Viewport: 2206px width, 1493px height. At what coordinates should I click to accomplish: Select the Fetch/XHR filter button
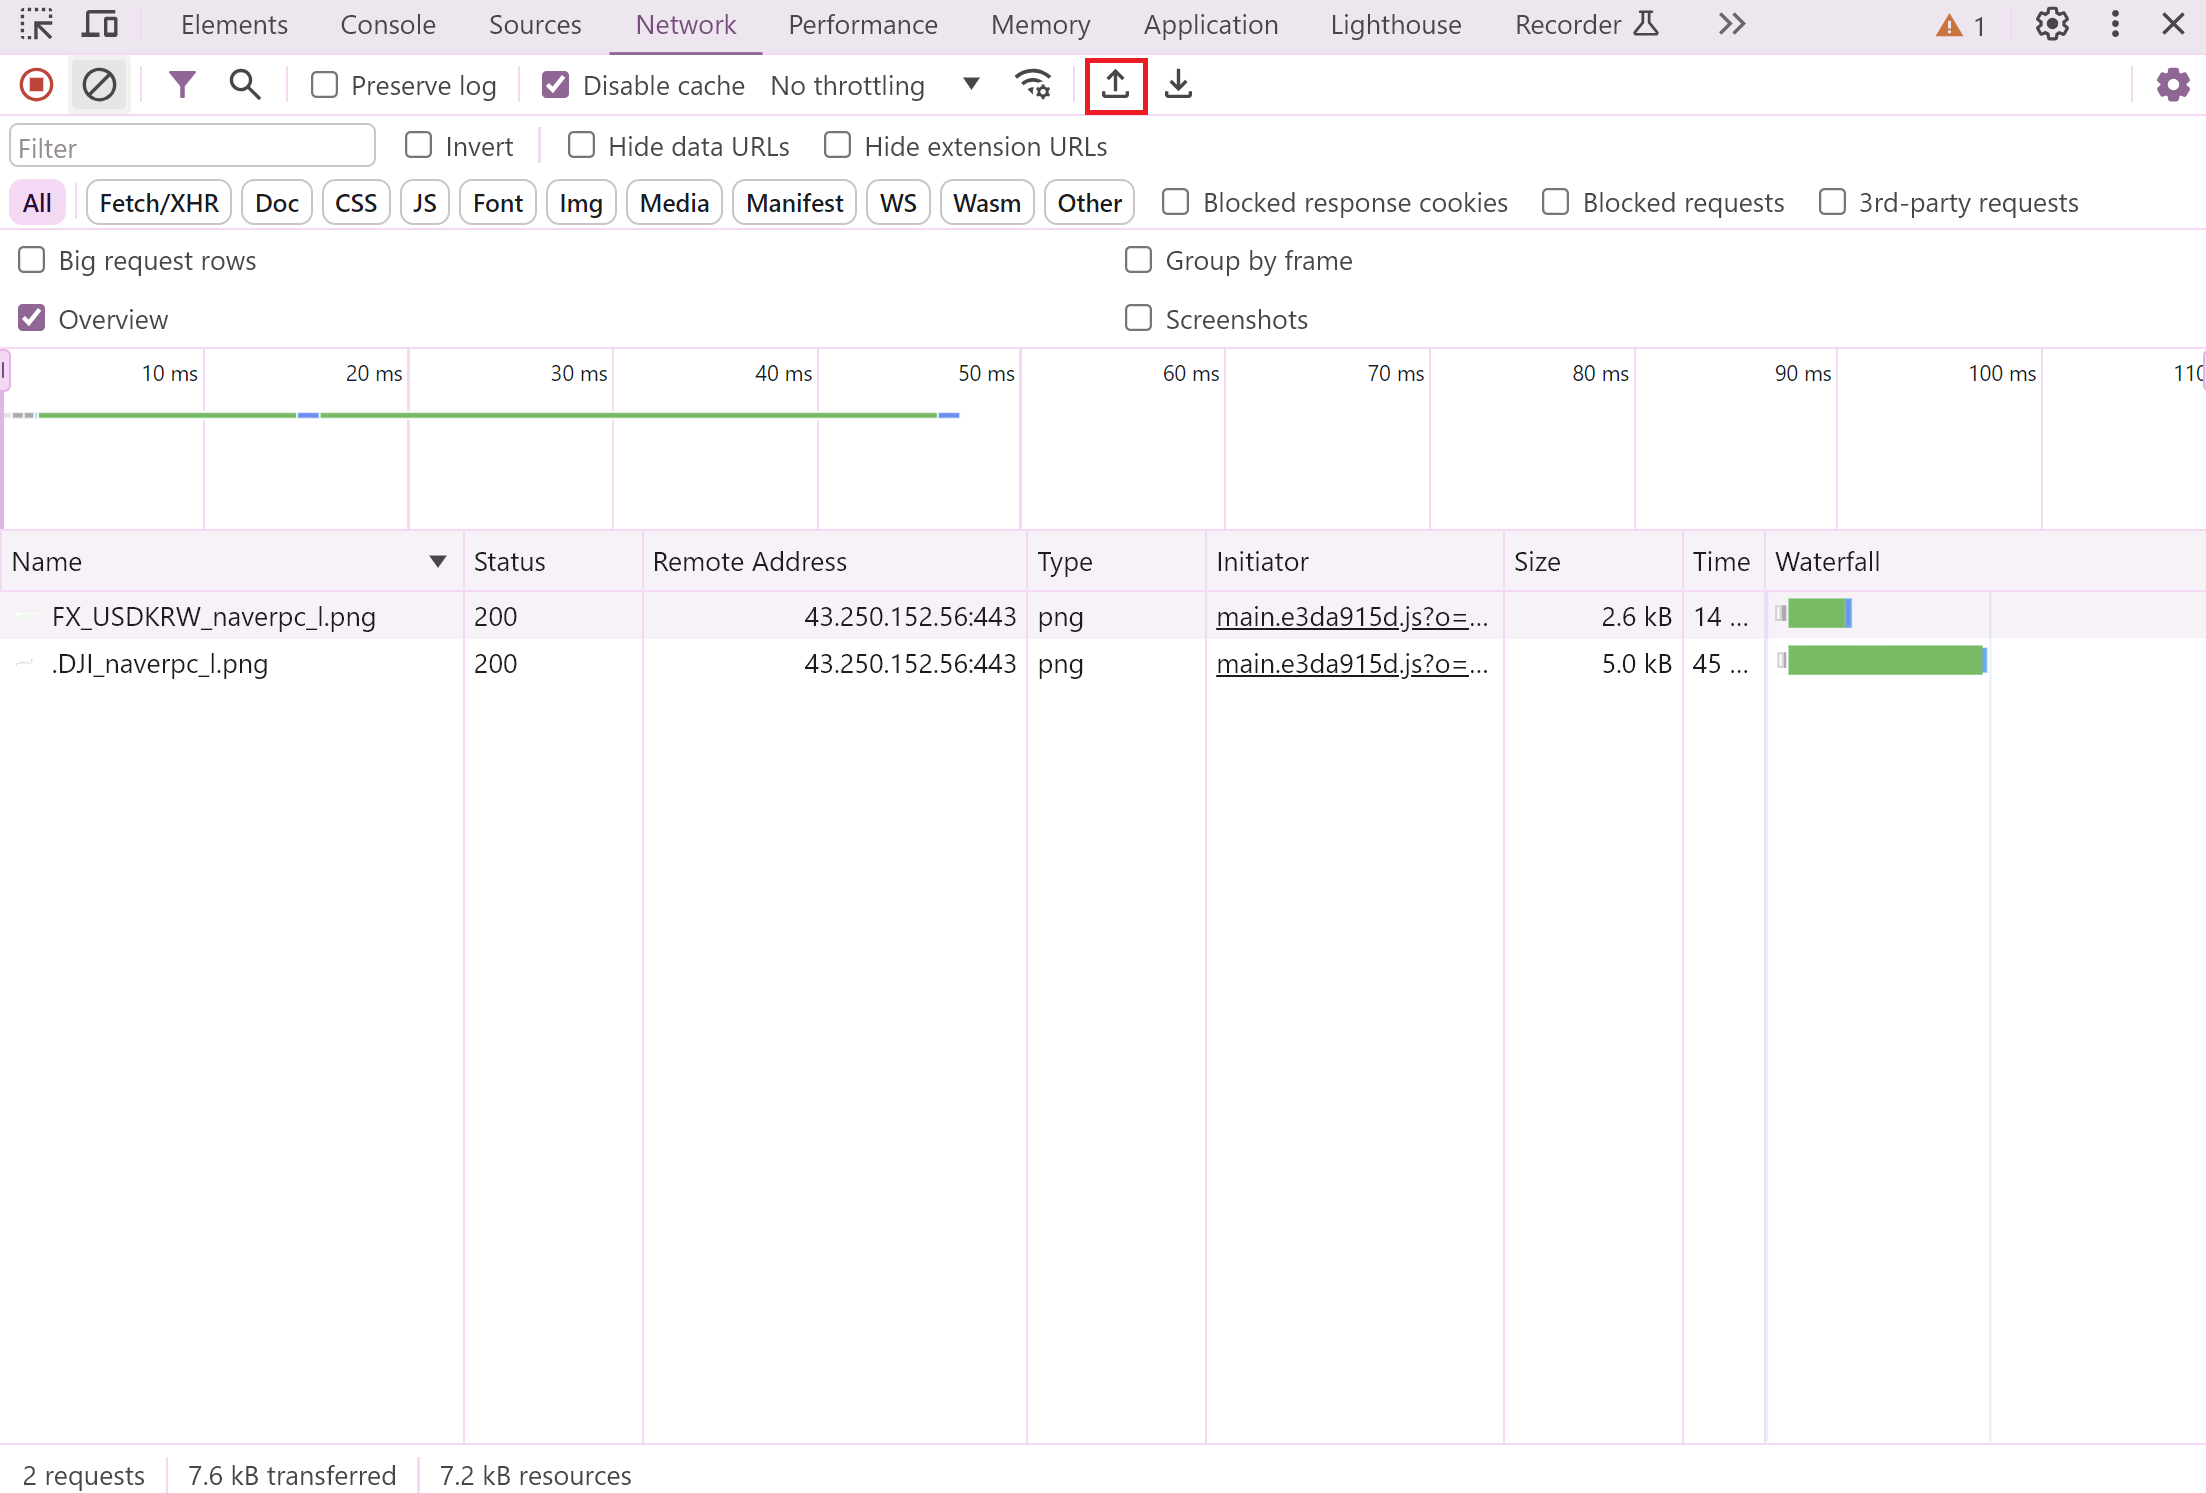point(159,203)
